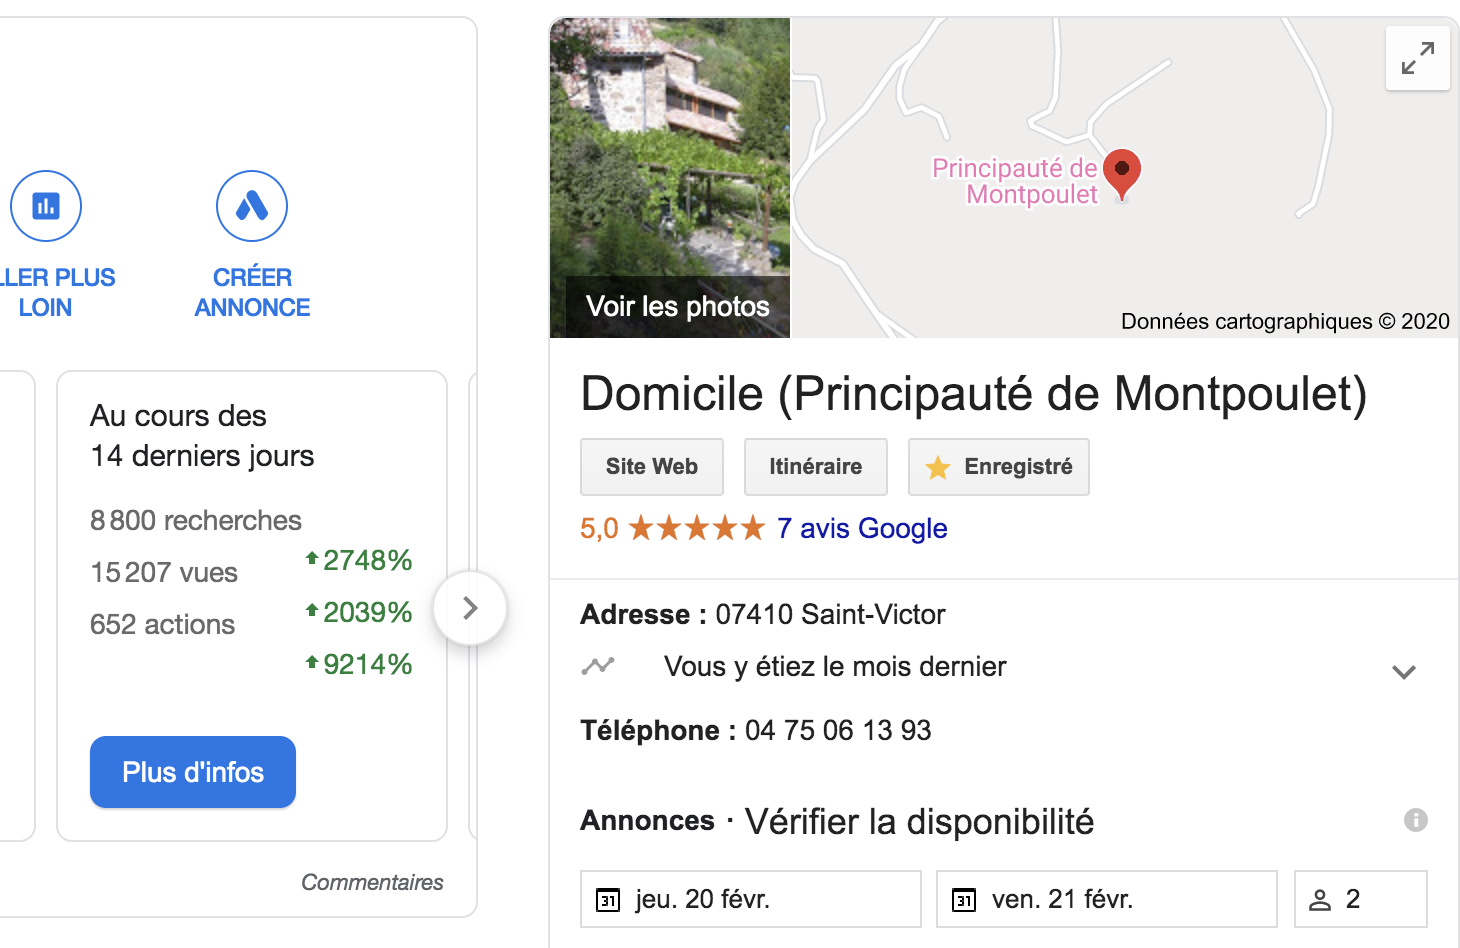1460x948 pixels.
Task: Open the Site Web button
Action: (652, 467)
